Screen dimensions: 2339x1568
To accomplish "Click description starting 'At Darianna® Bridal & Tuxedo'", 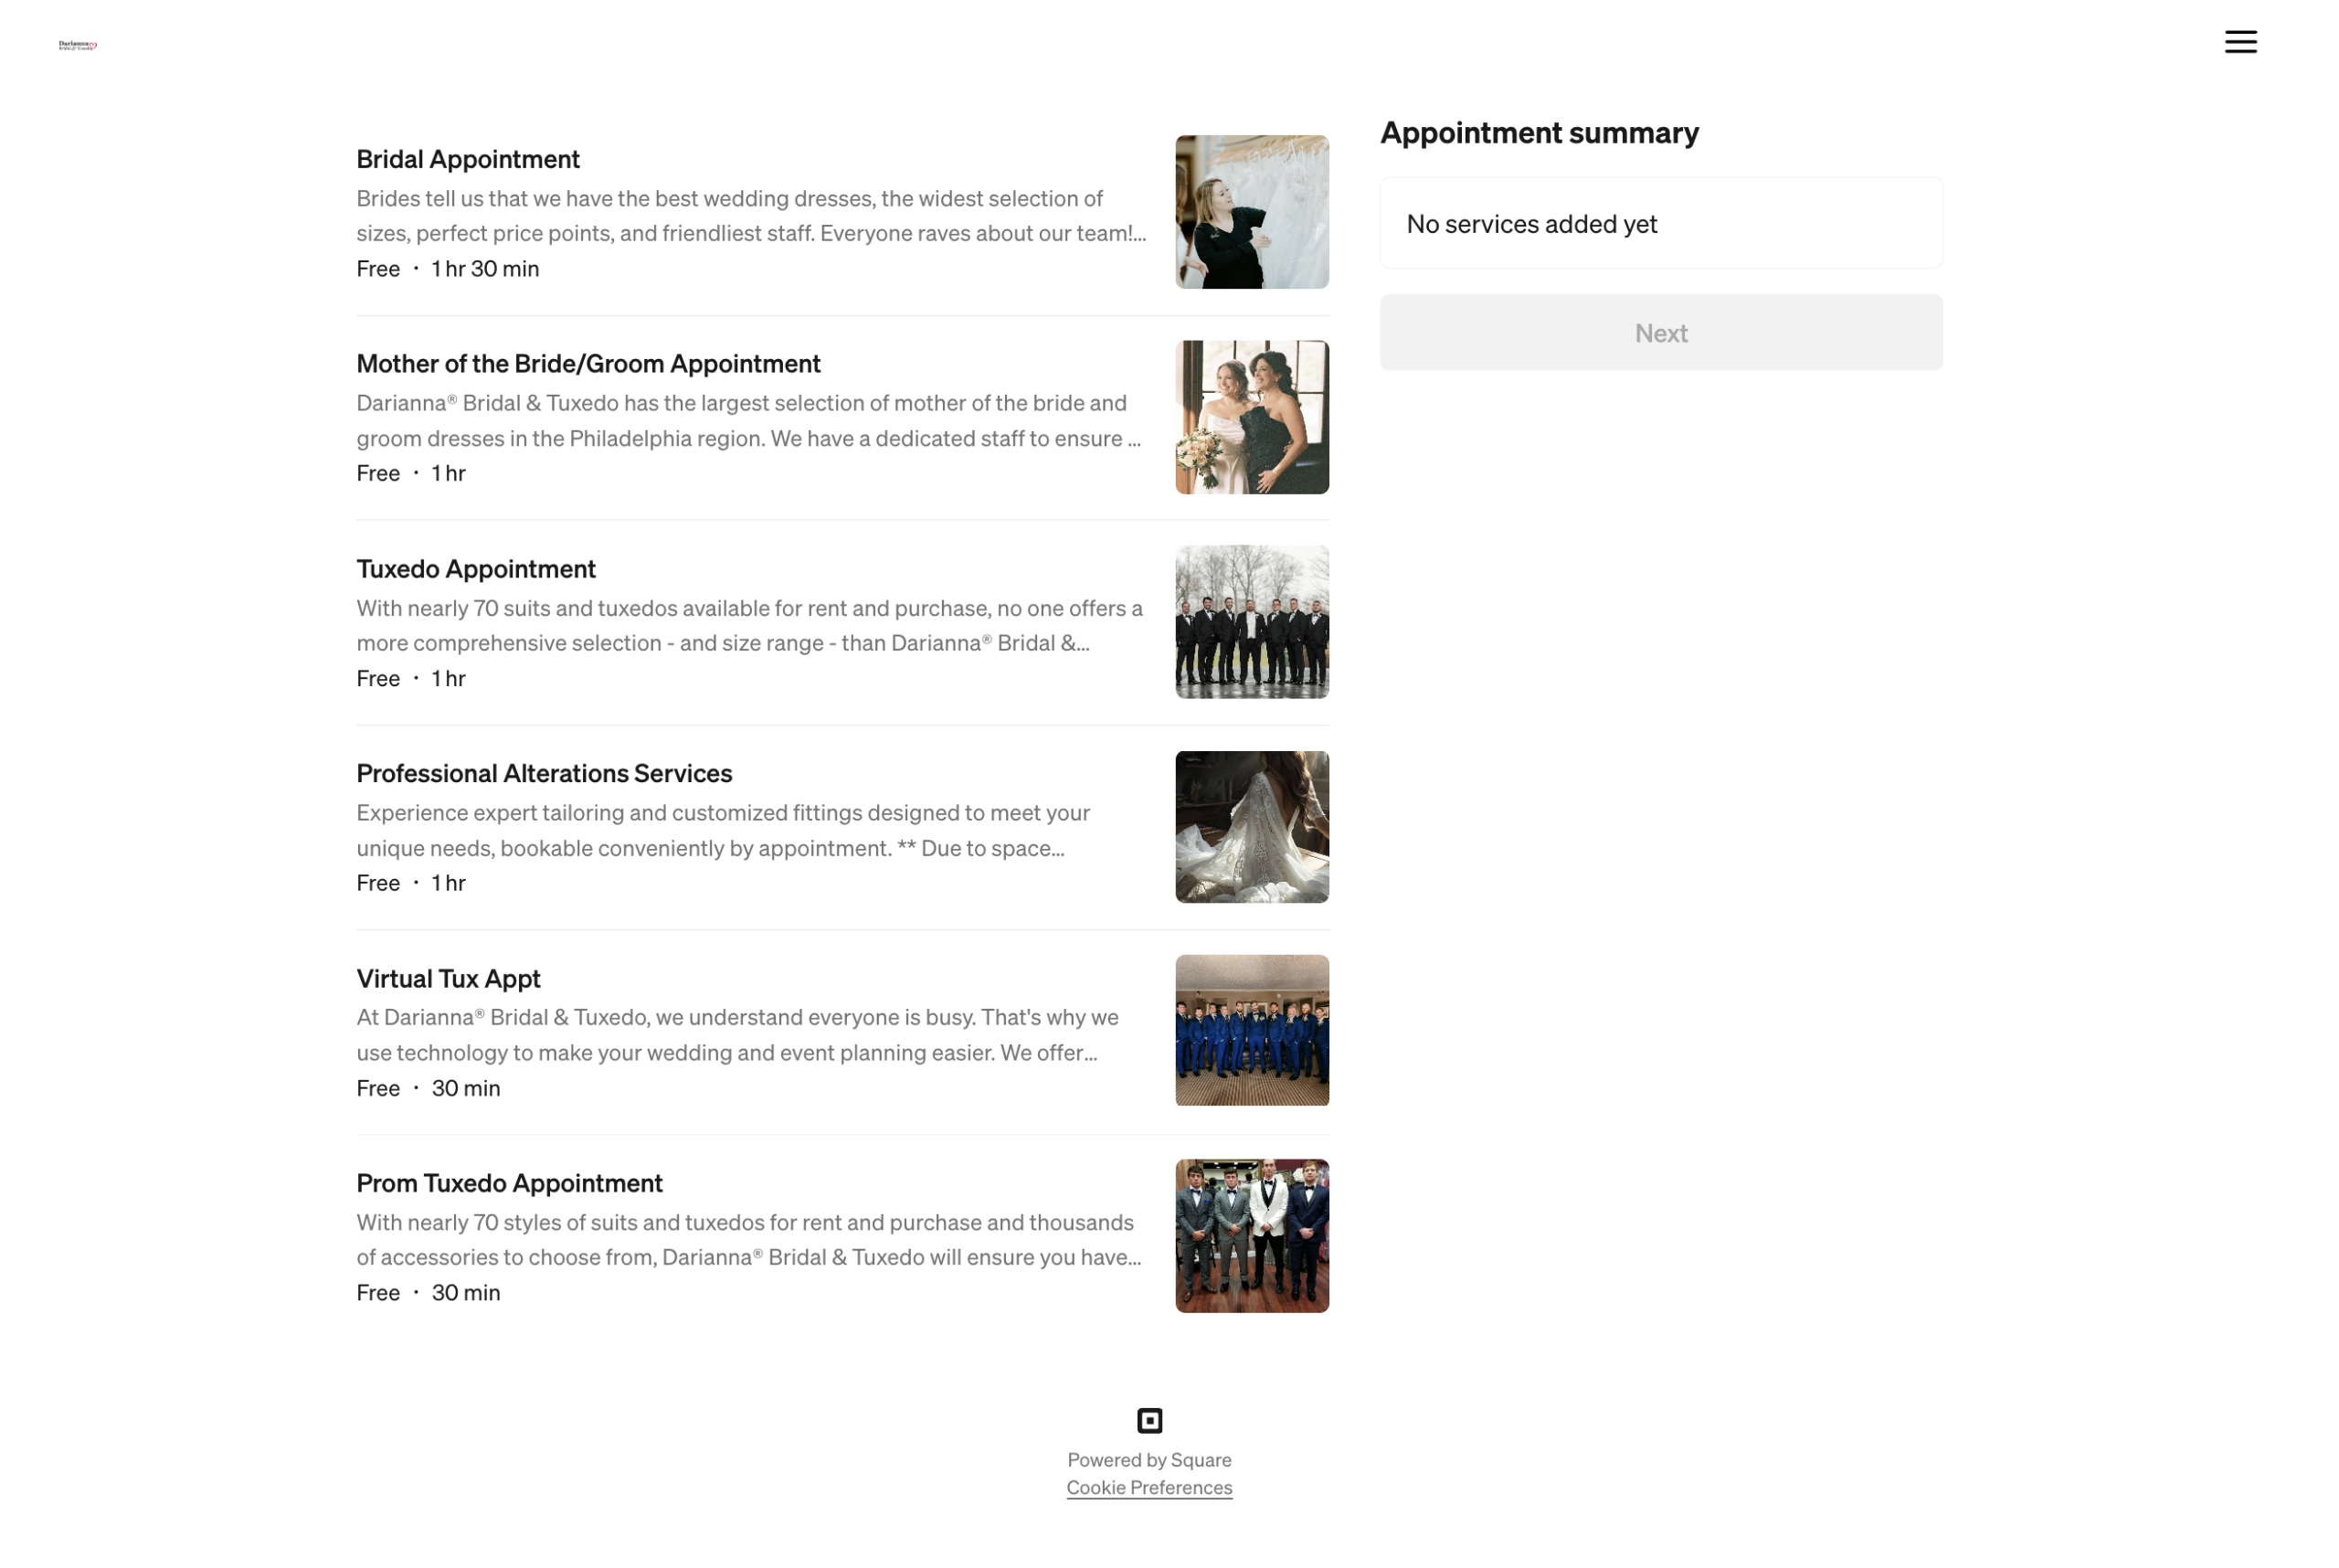I will (737, 1035).
